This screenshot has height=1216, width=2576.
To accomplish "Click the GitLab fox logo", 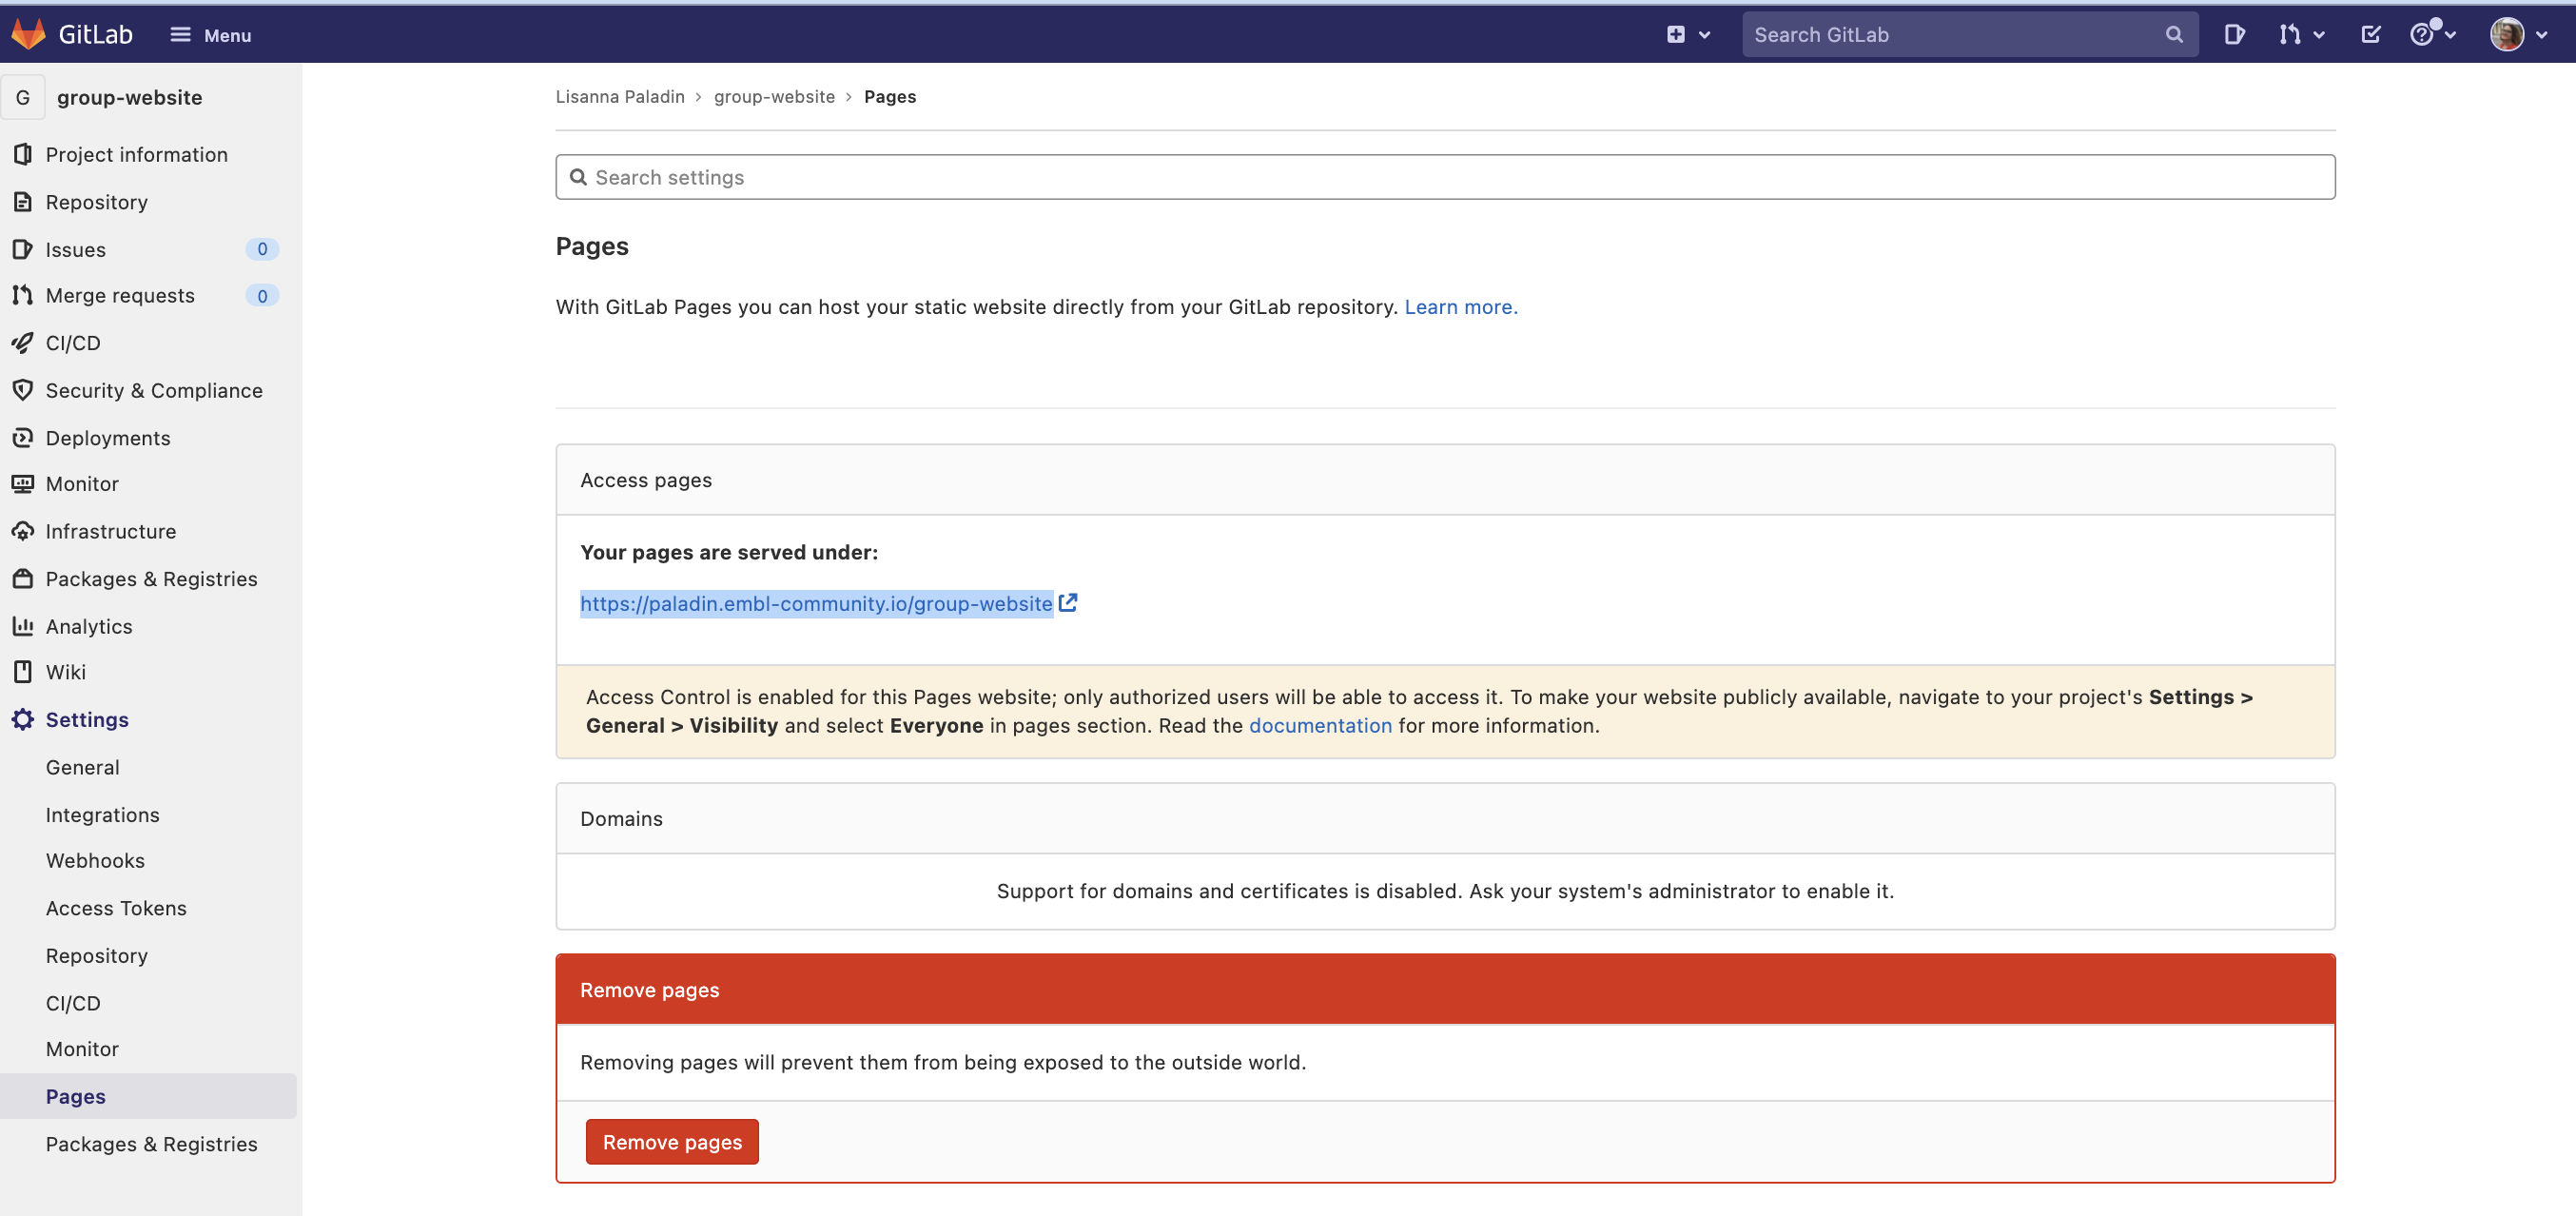I will [28, 34].
